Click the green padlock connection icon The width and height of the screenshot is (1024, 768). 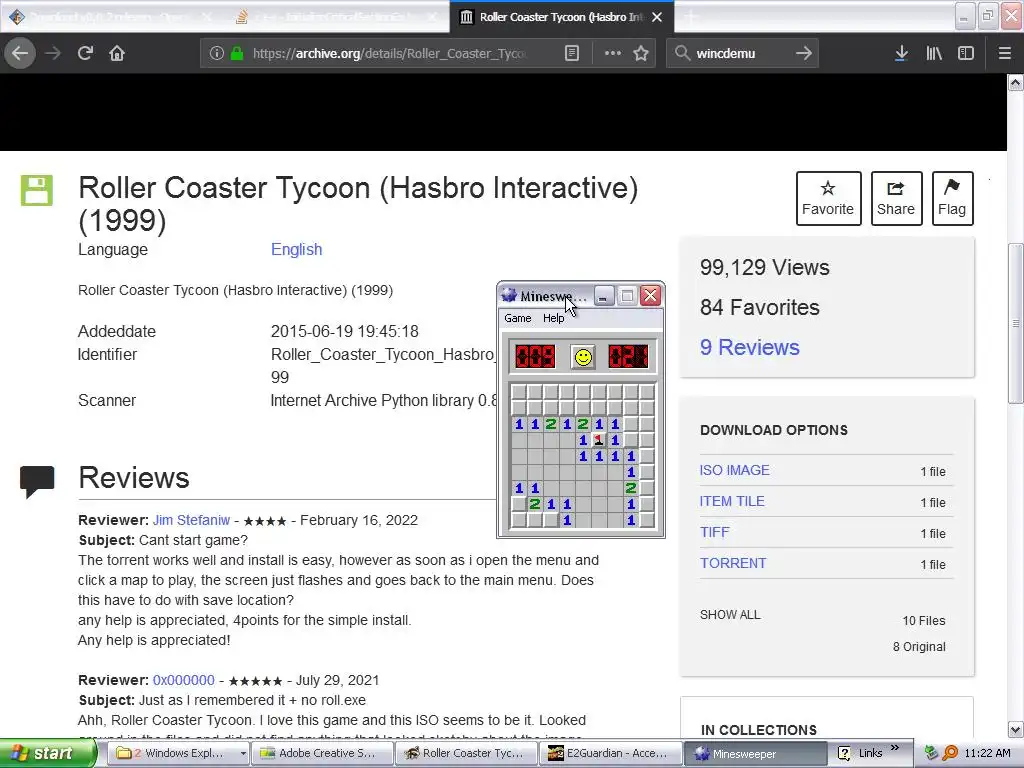click(x=237, y=53)
